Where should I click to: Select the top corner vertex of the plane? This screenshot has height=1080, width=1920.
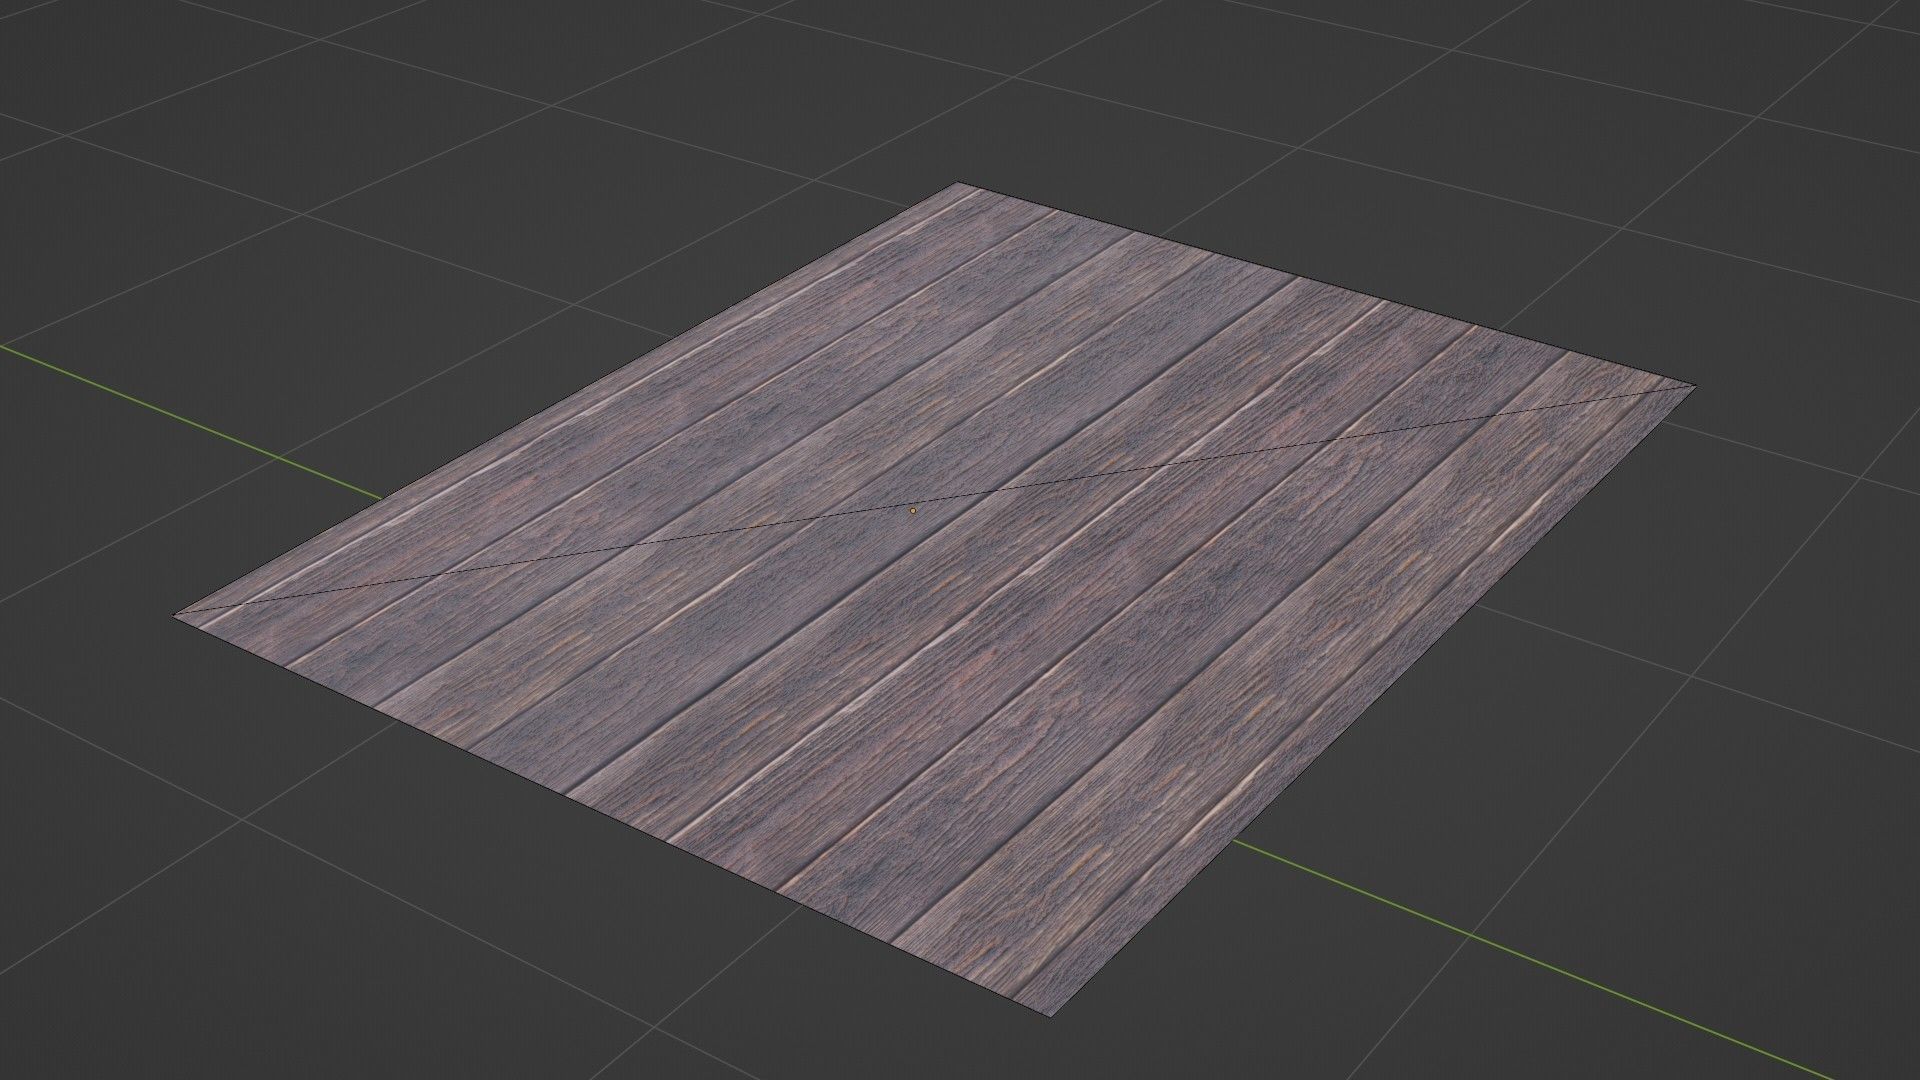(957, 183)
